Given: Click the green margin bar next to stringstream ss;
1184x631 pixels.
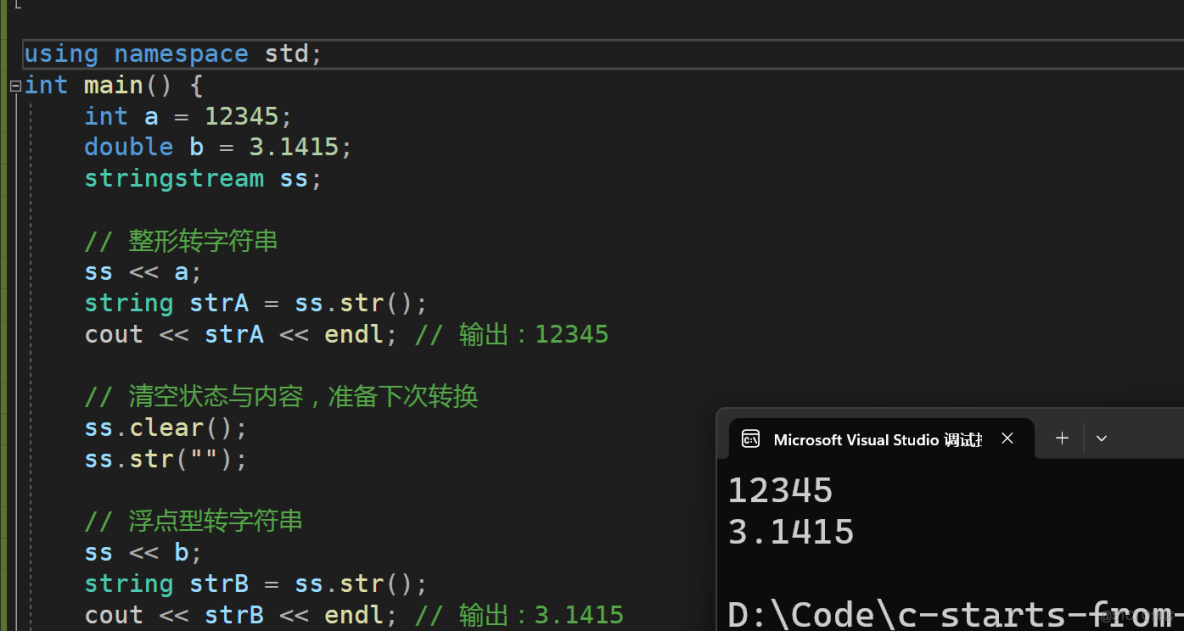Looking at the screenshot, I should (3, 178).
